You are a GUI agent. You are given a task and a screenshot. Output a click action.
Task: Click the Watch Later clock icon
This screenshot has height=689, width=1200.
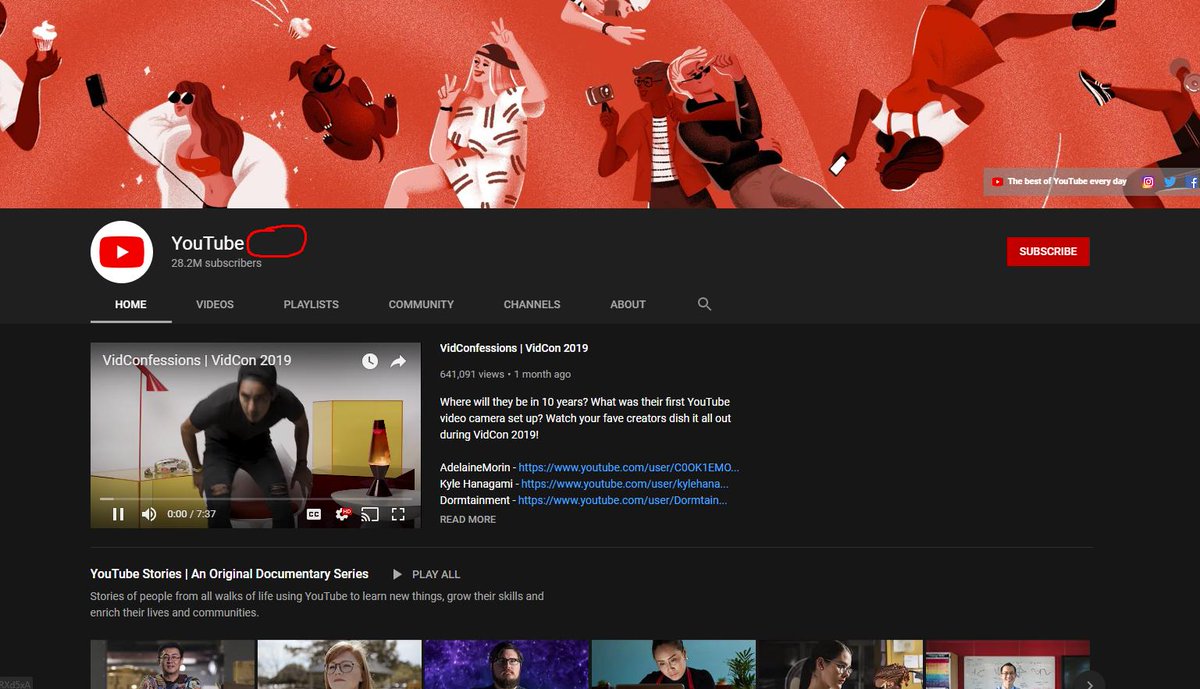click(x=370, y=361)
